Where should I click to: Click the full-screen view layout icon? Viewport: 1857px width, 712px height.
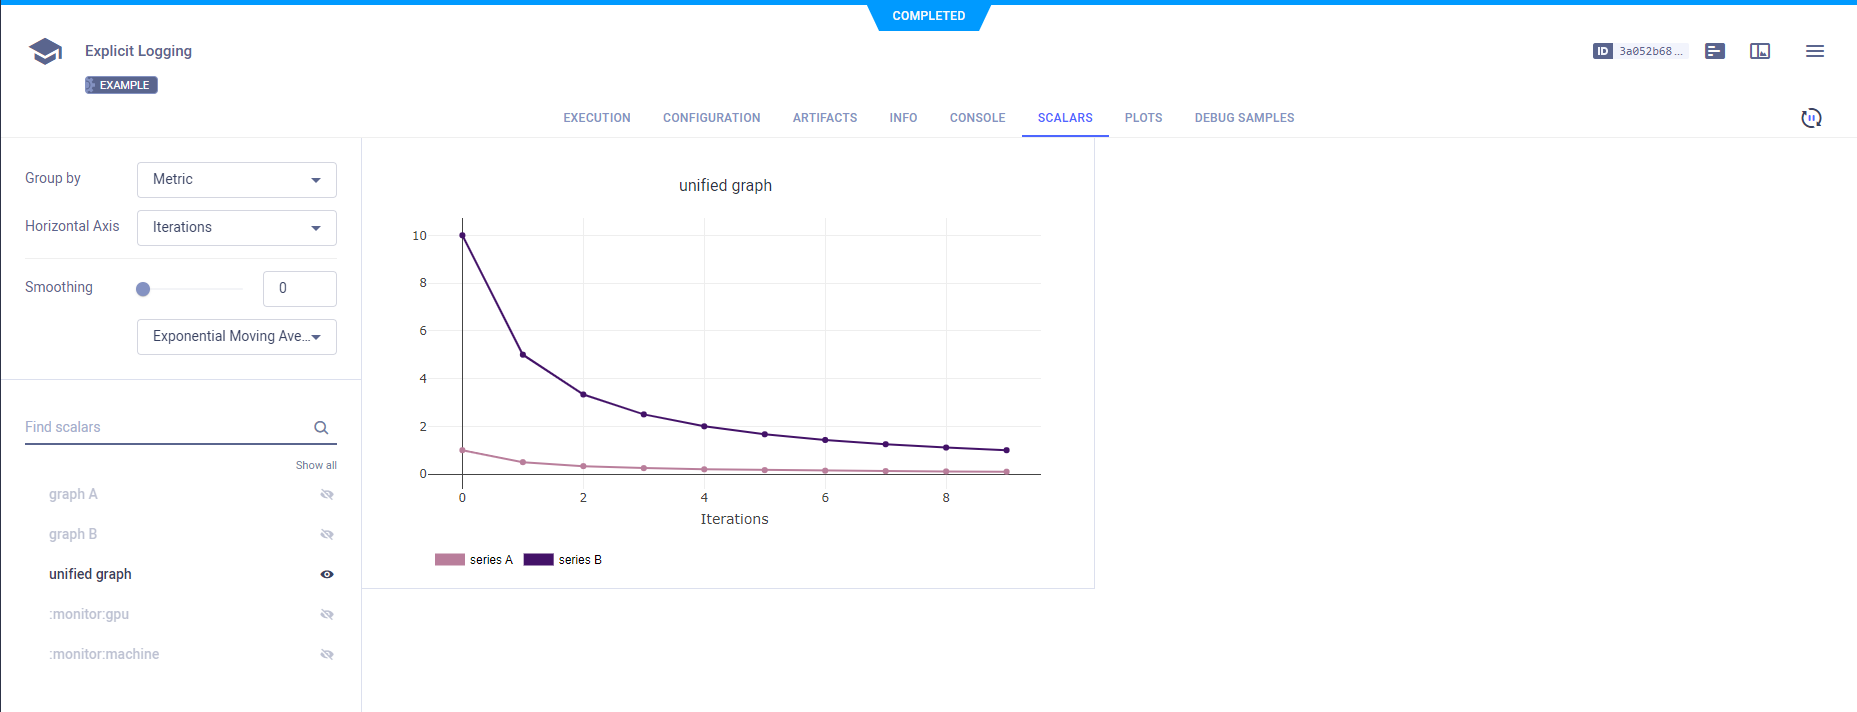(1759, 51)
